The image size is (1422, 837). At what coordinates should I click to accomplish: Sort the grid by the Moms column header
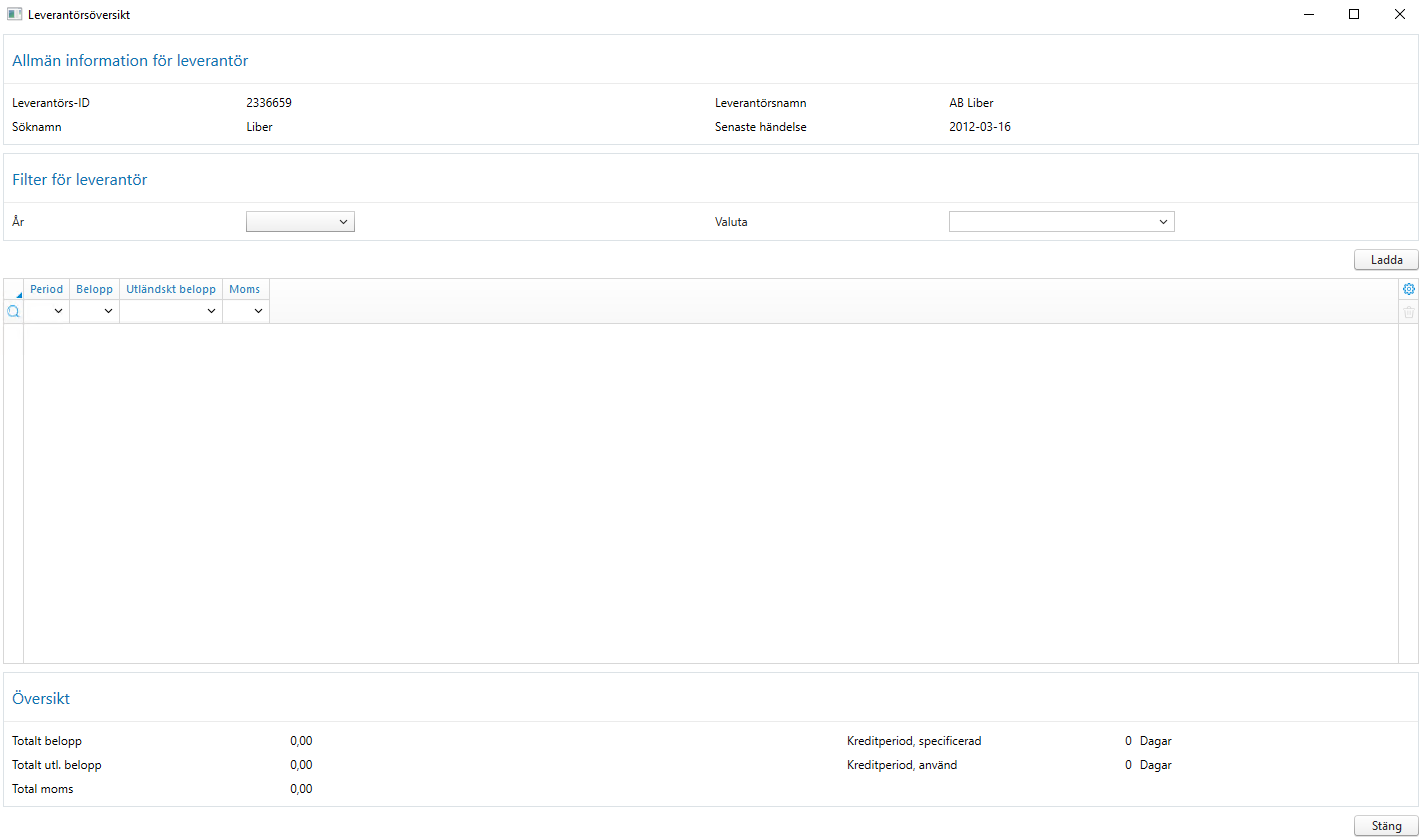tap(244, 289)
